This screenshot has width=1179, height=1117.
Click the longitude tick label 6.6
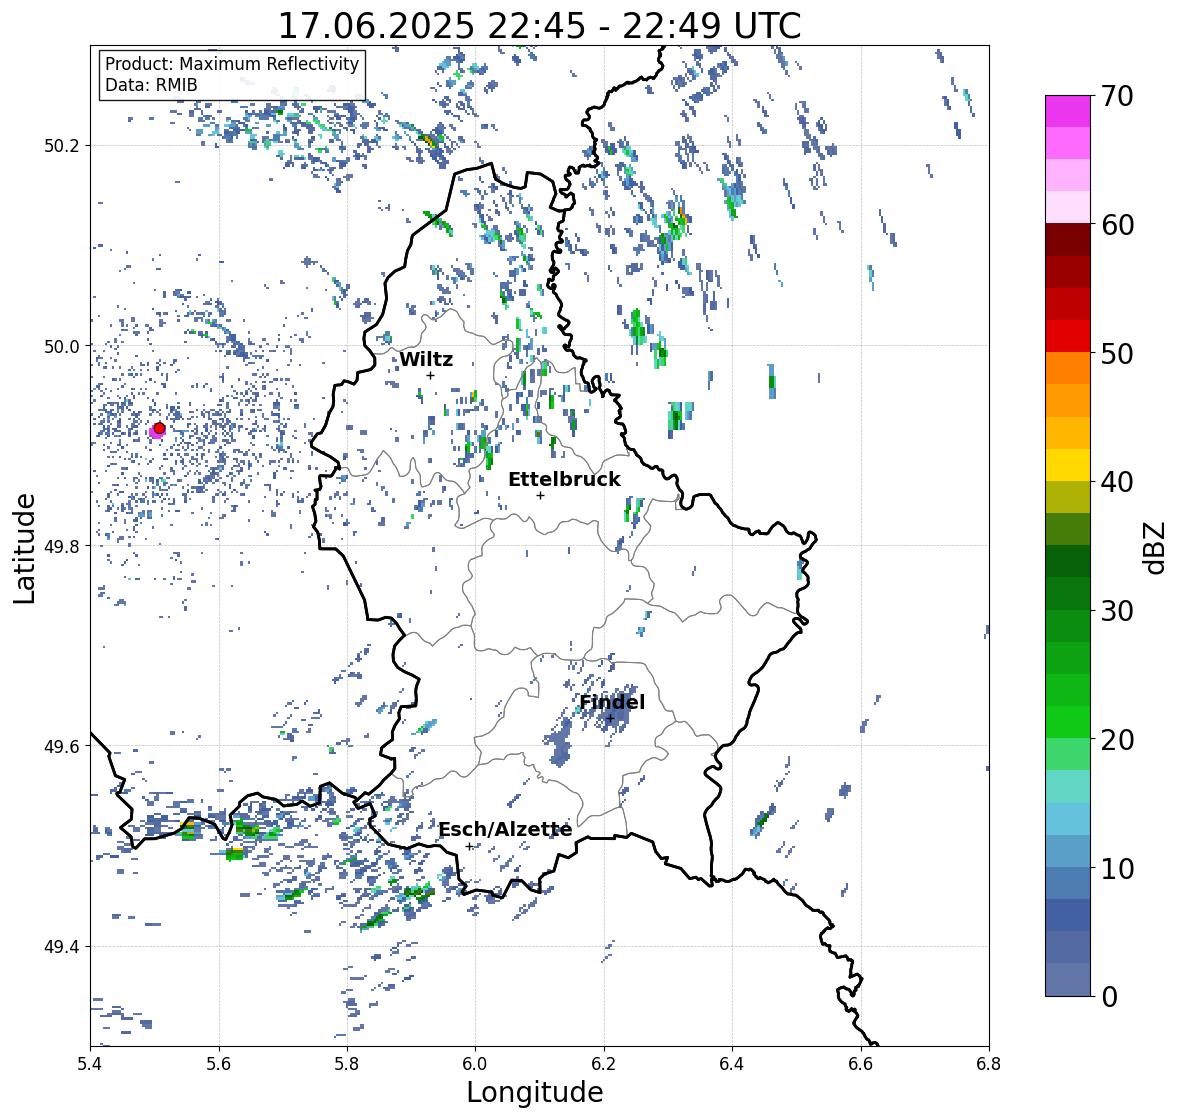[861, 1064]
